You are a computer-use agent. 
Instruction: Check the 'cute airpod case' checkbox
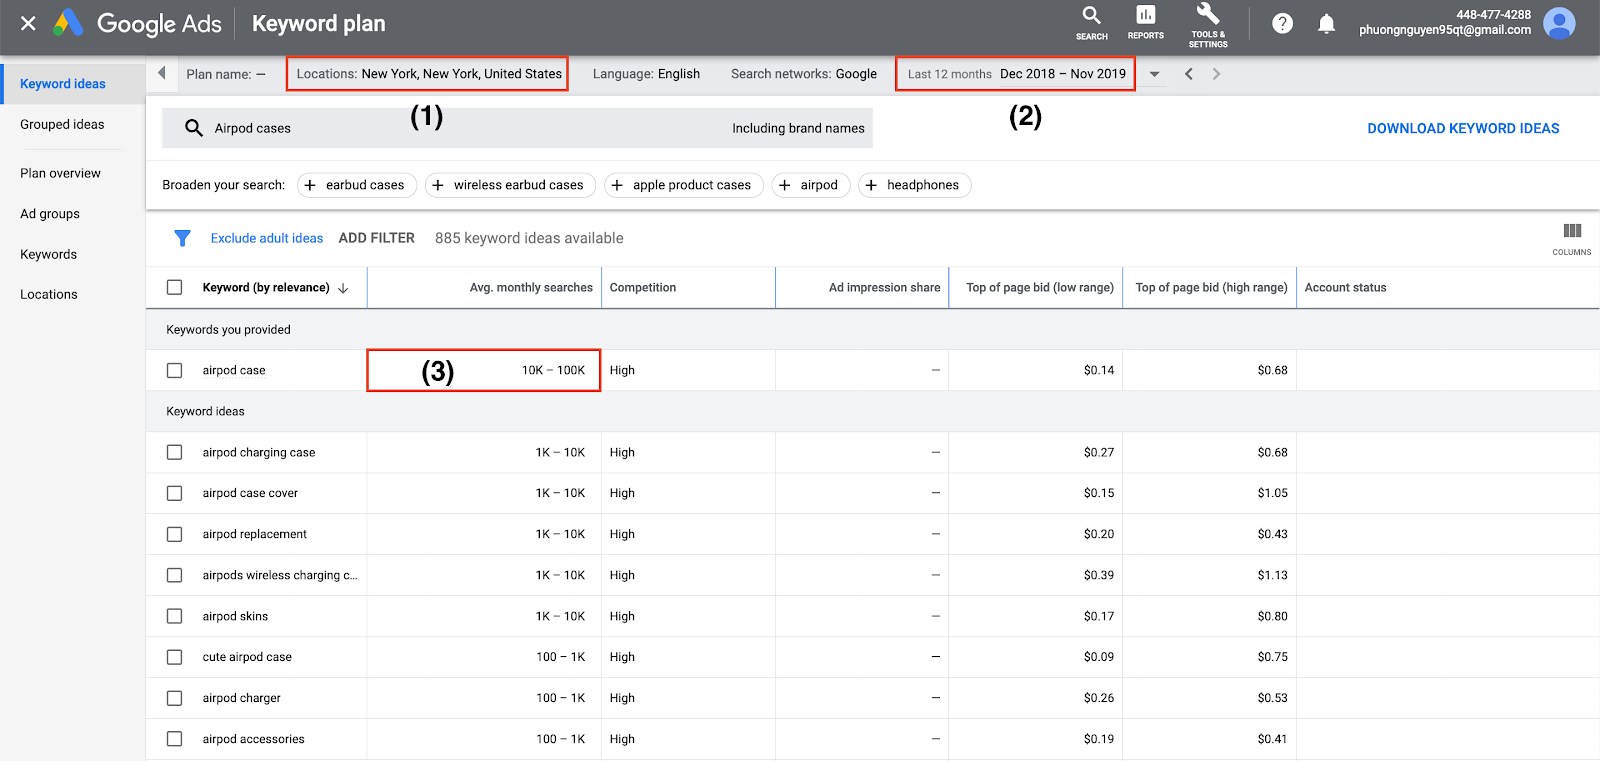(175, 658)
